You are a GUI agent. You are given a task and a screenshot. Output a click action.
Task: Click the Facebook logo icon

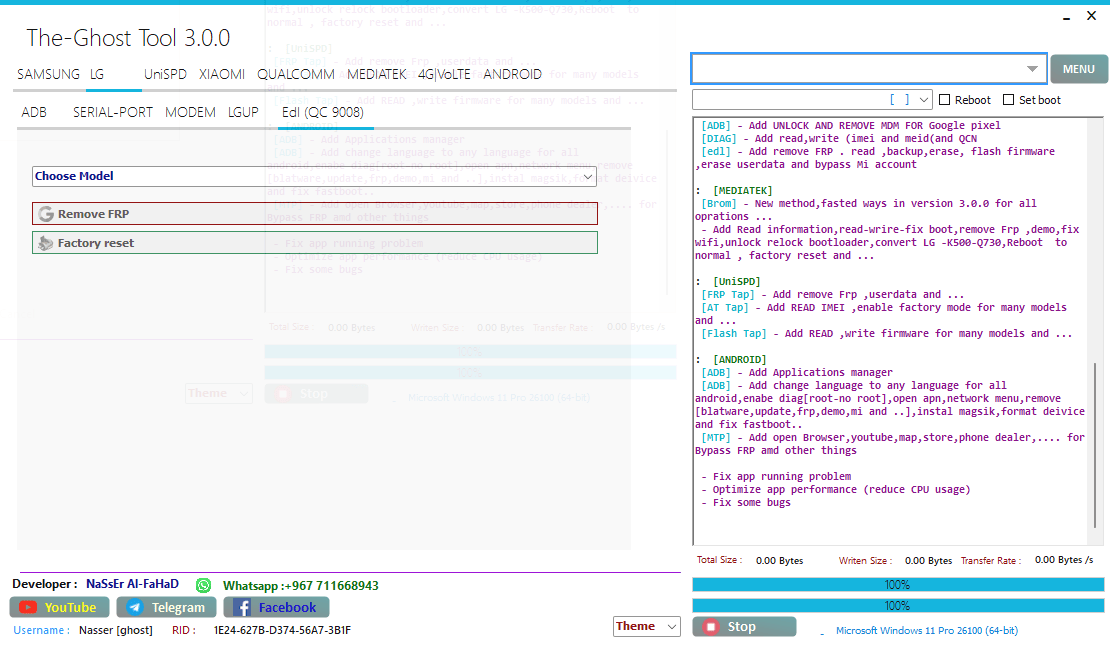coord(241,607)
